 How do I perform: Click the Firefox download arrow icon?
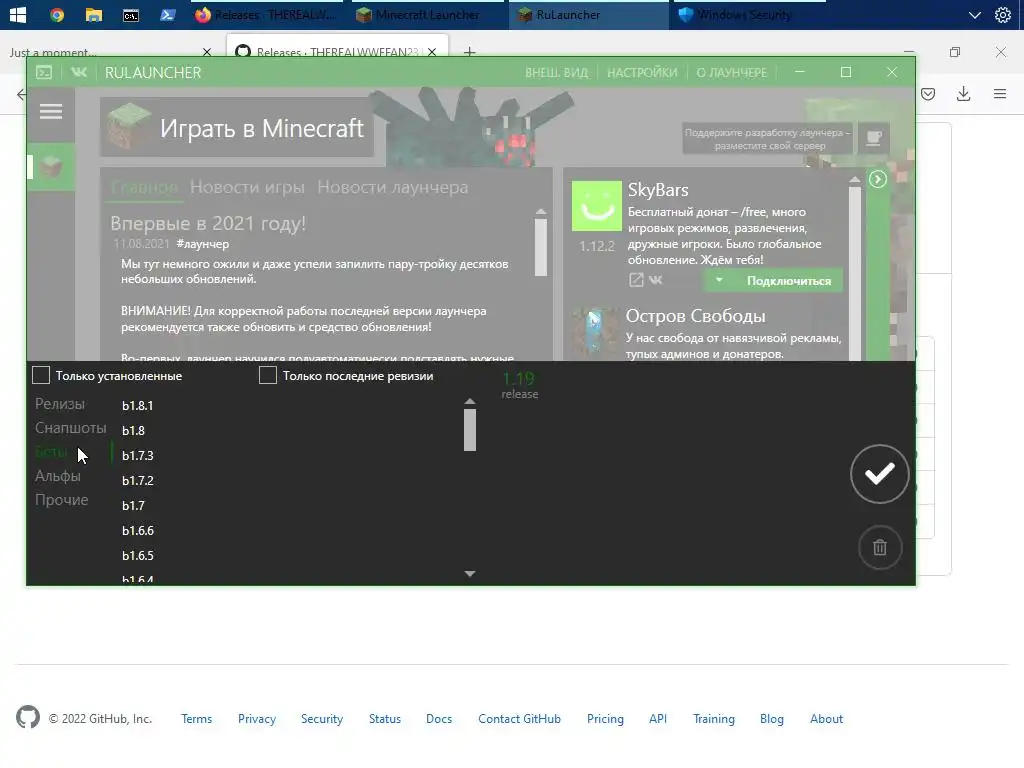tap(963, 94)
